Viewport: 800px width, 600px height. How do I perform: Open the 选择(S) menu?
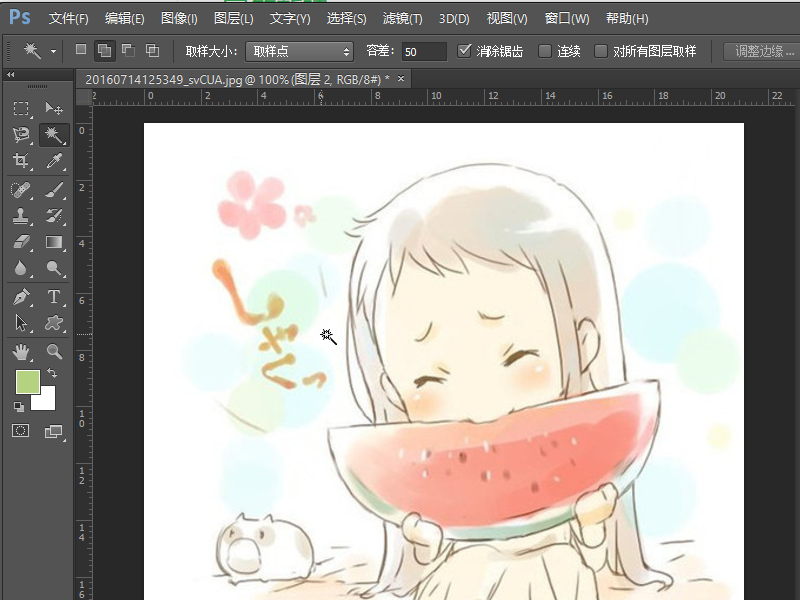(346, 19)
